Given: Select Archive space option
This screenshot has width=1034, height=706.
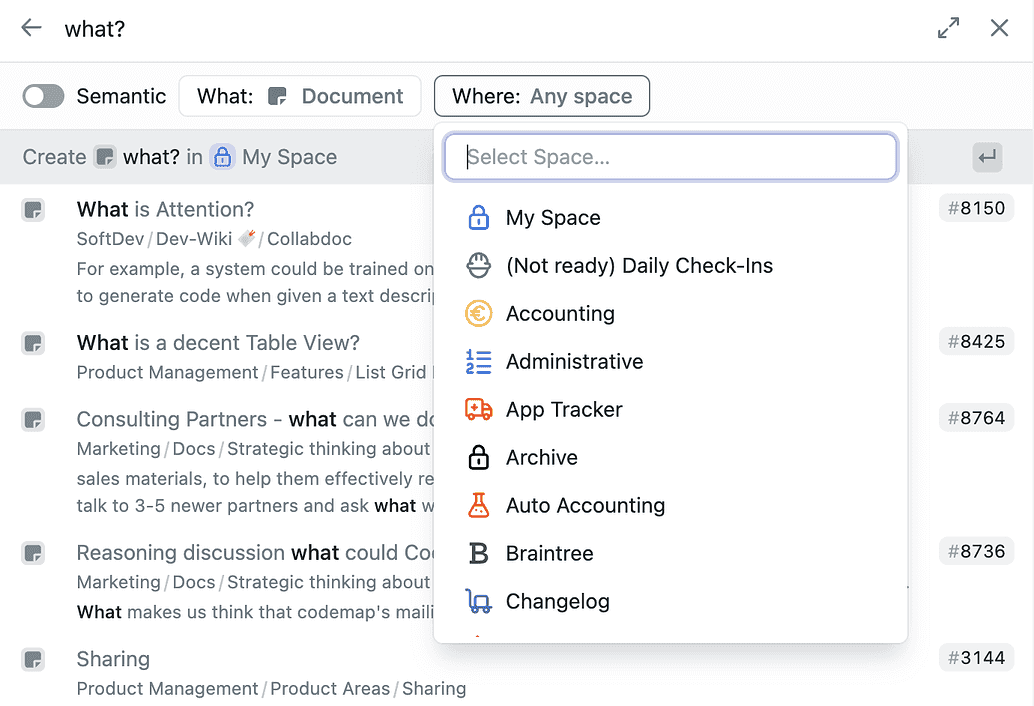Looking at the screenshot, I should [x=541, y=458].
